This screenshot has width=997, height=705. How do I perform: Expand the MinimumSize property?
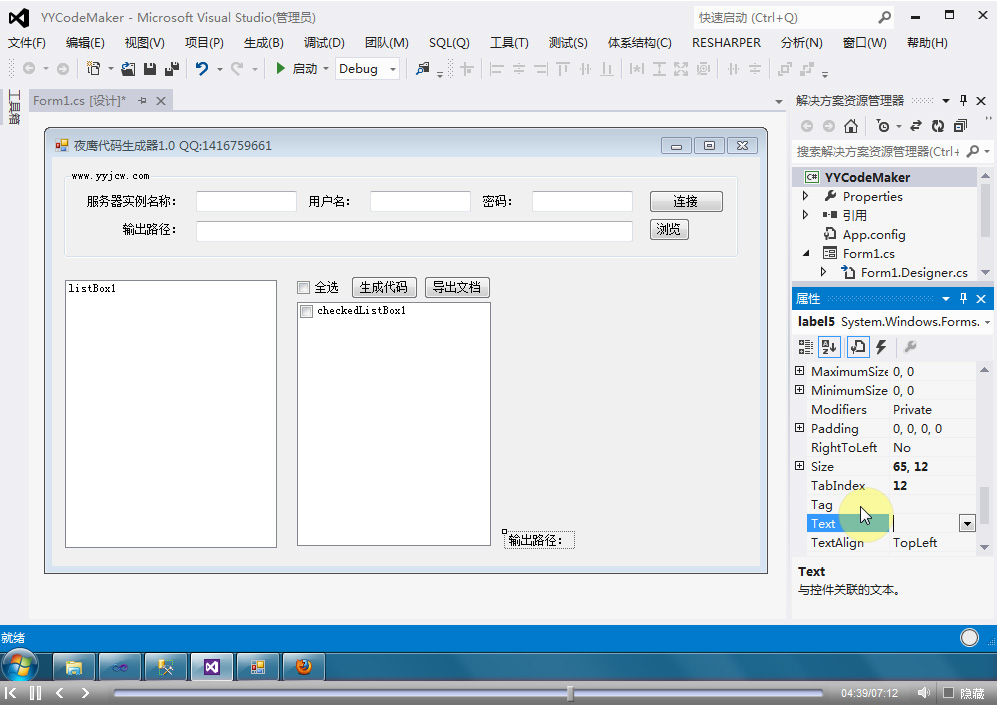800,390
